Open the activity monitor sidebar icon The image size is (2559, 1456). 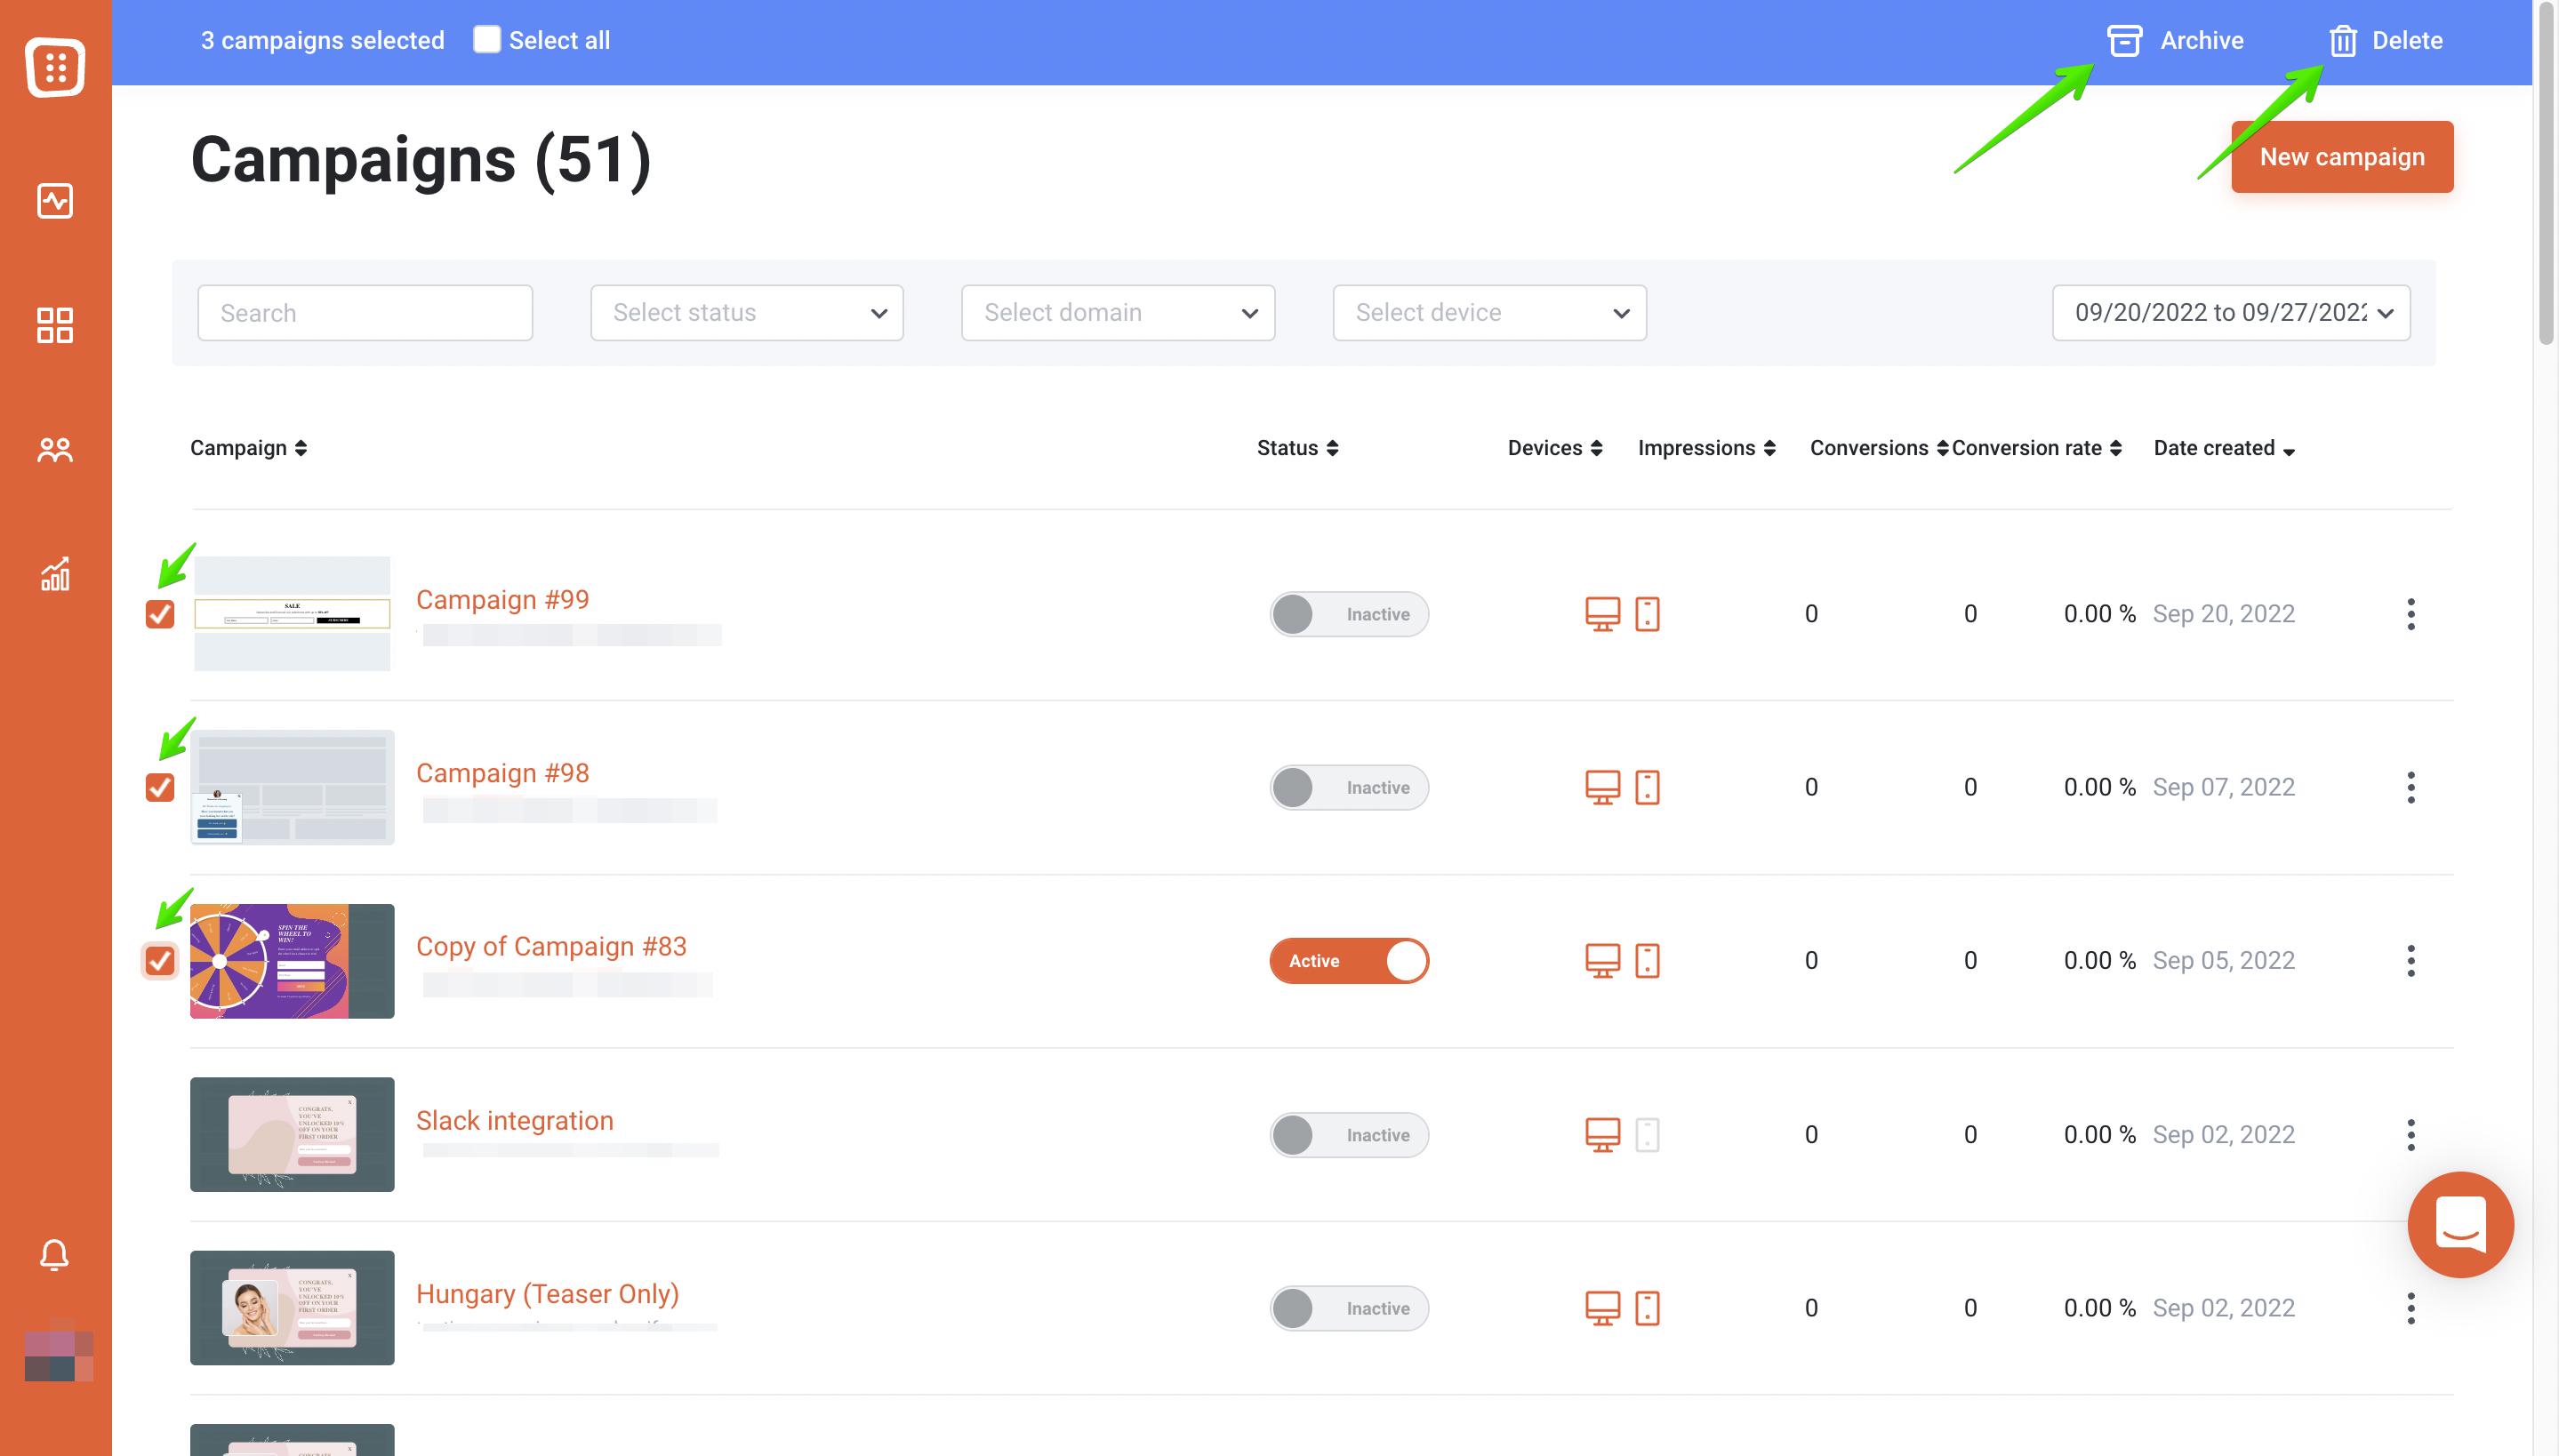55,201
